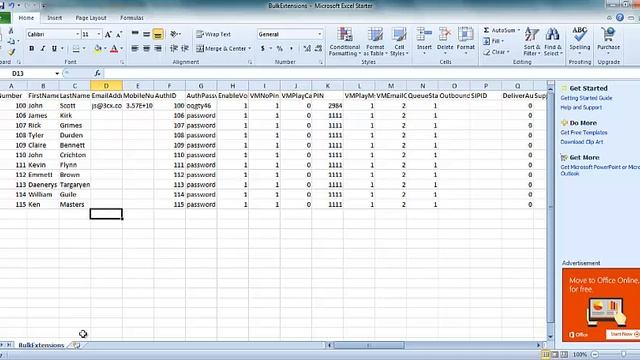640x360 pixels.
Task: Apply accounting dollar format
Action: point(262,49)
